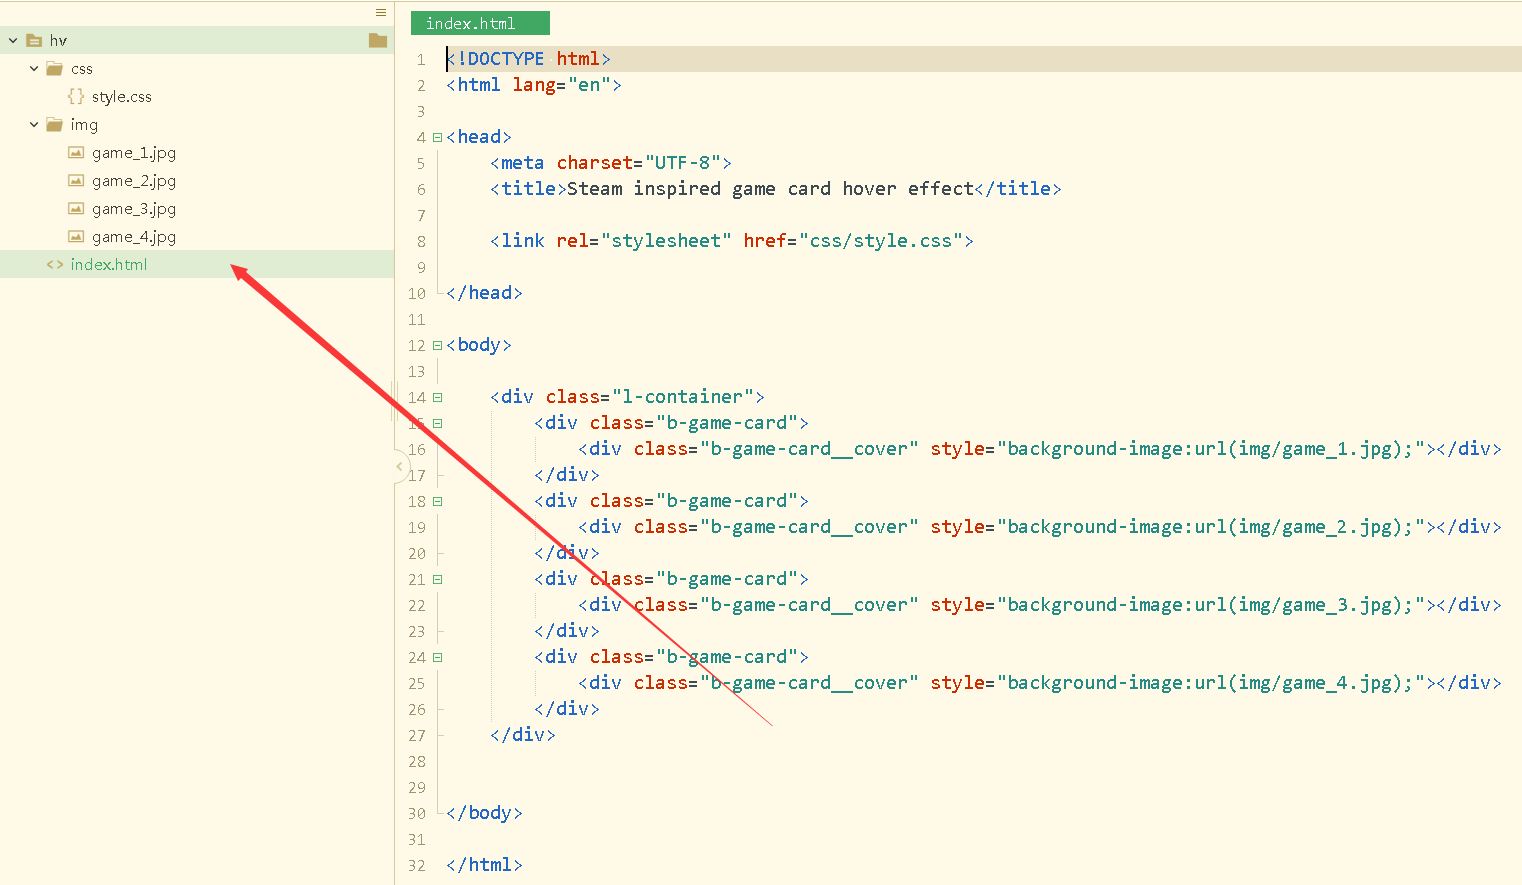Click the game_1.jpg image icon
This screenshot has width=1522, height=885.
[x=76, y=152]
